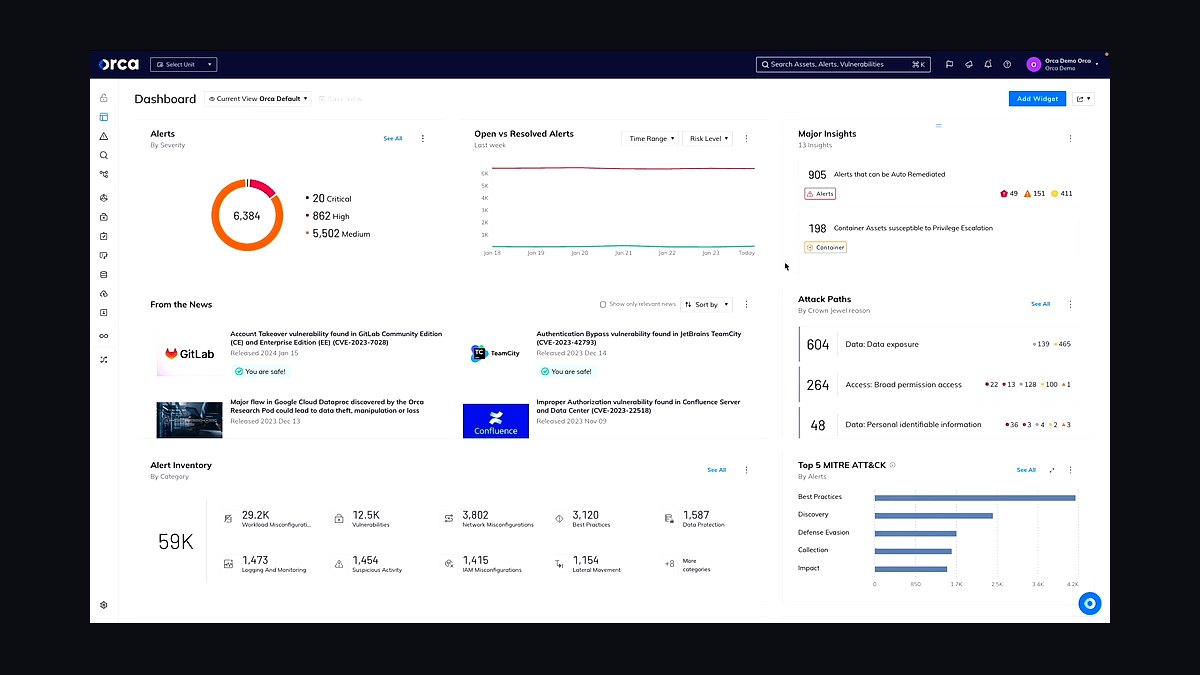Click the Alerts tag under 905 insight
The height and width of the screenshot is (675, 1200).
[x=819, y=194]
